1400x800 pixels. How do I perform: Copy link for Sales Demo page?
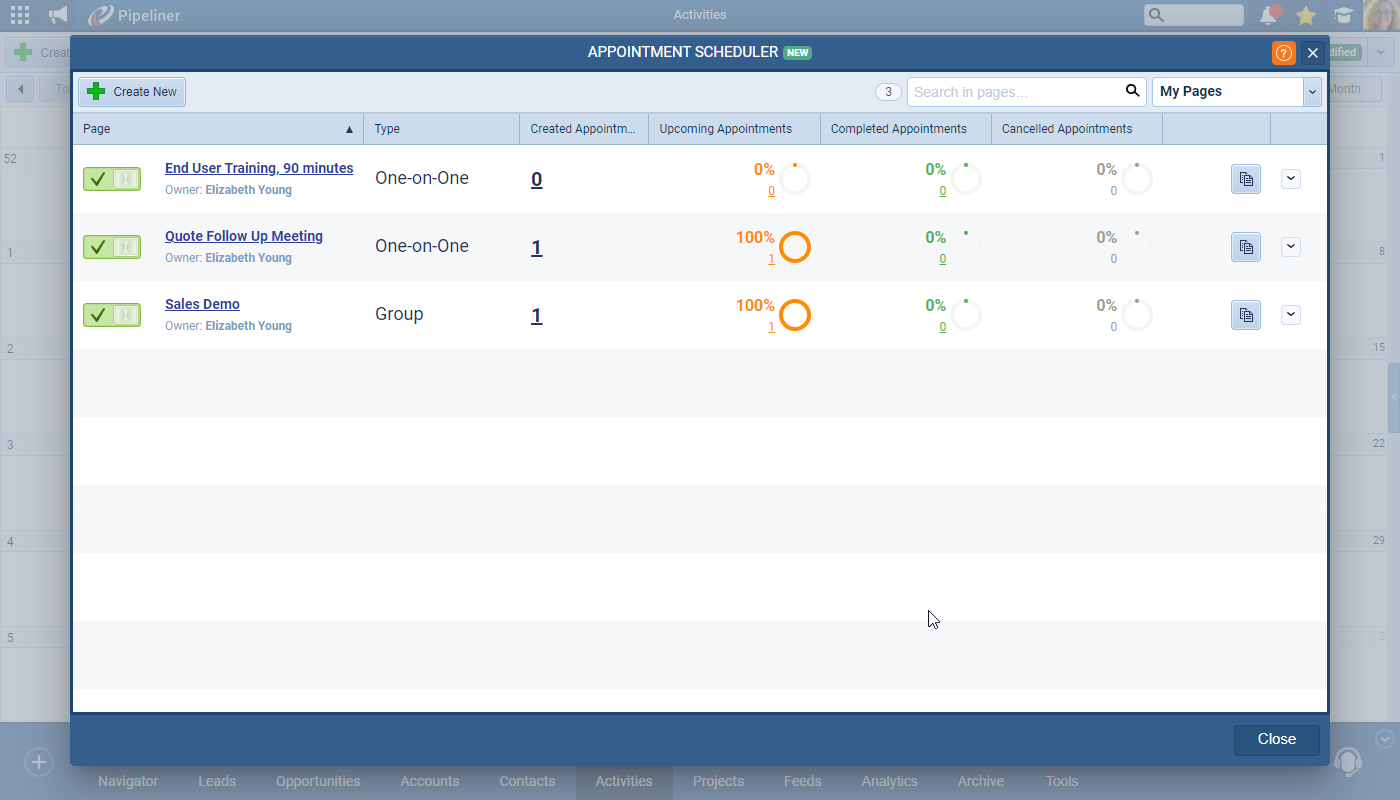tap(1245, 315)
